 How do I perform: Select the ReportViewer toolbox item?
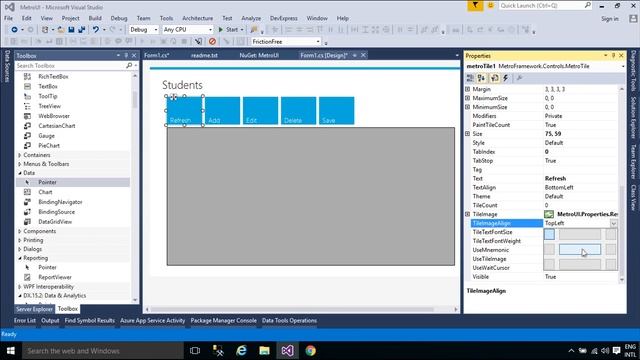(x=55, y=277)
